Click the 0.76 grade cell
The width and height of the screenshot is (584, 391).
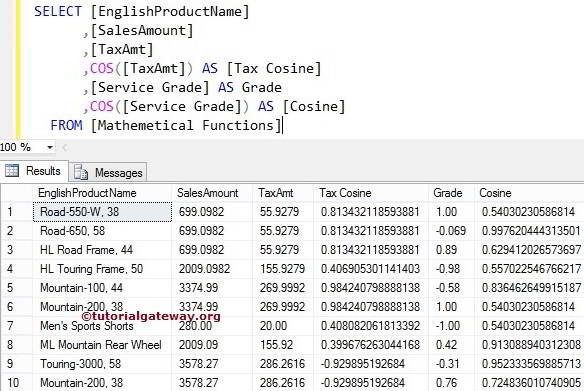(x=451, y=383)
